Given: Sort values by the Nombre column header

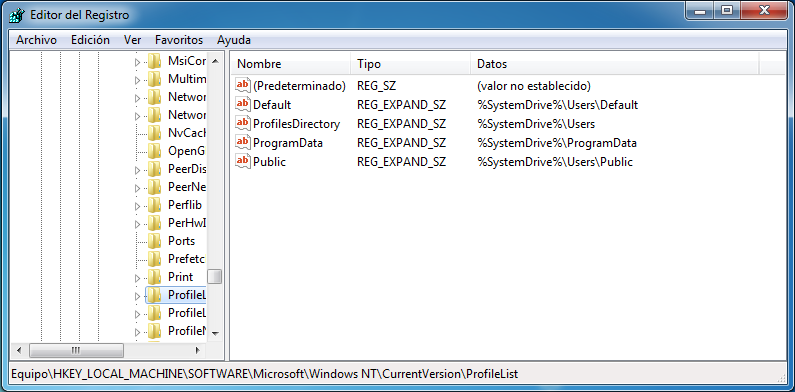Looking at the screenshot, I should point(291,64).
